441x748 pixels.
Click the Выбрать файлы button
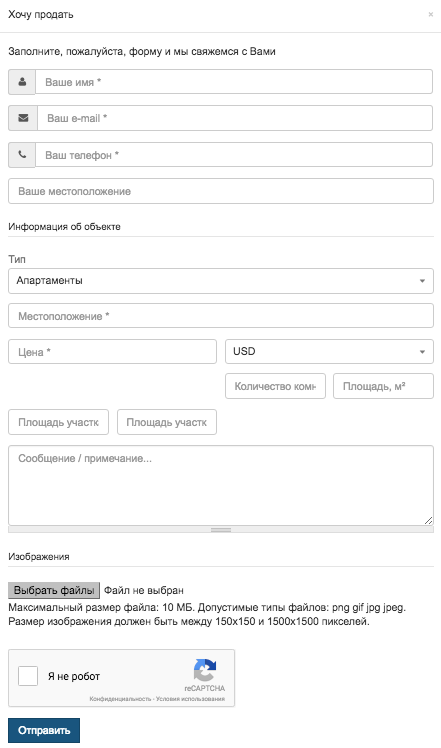coord(54,590)
